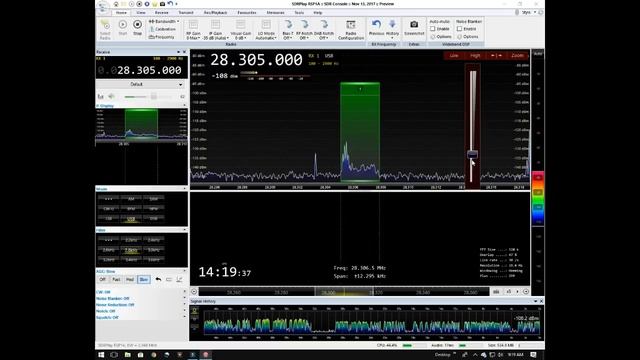Click the speaker mute icon in Receive panel

click(111, 96)
